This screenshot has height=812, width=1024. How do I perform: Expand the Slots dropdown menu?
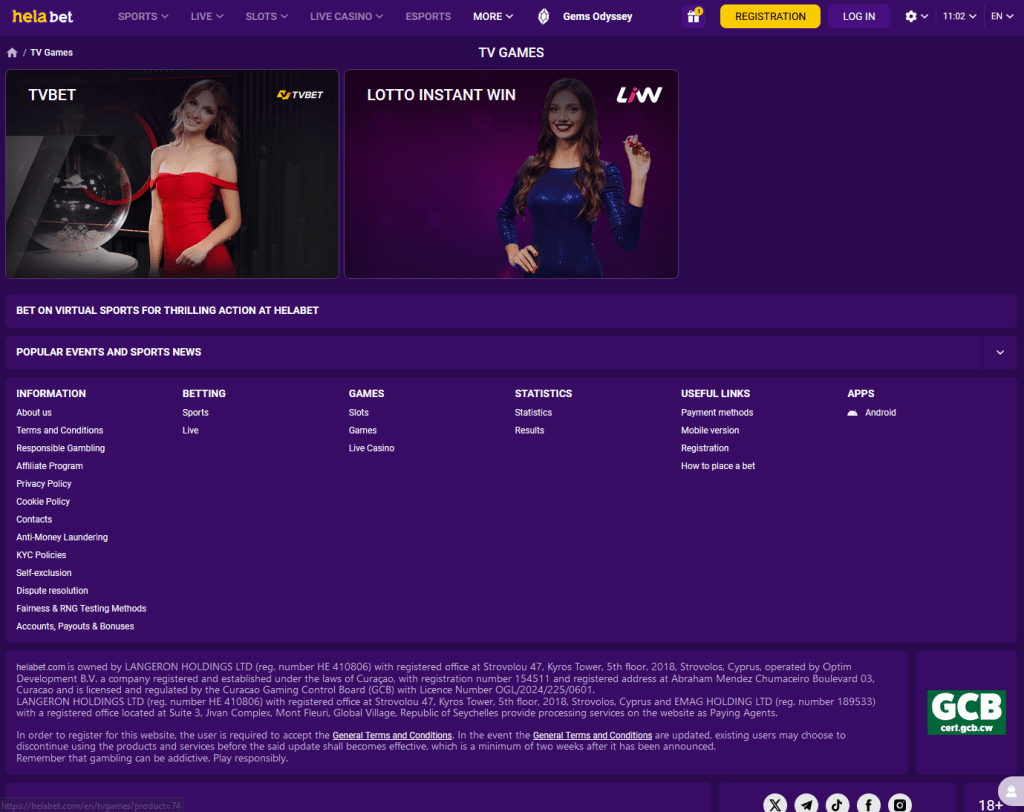266,16
